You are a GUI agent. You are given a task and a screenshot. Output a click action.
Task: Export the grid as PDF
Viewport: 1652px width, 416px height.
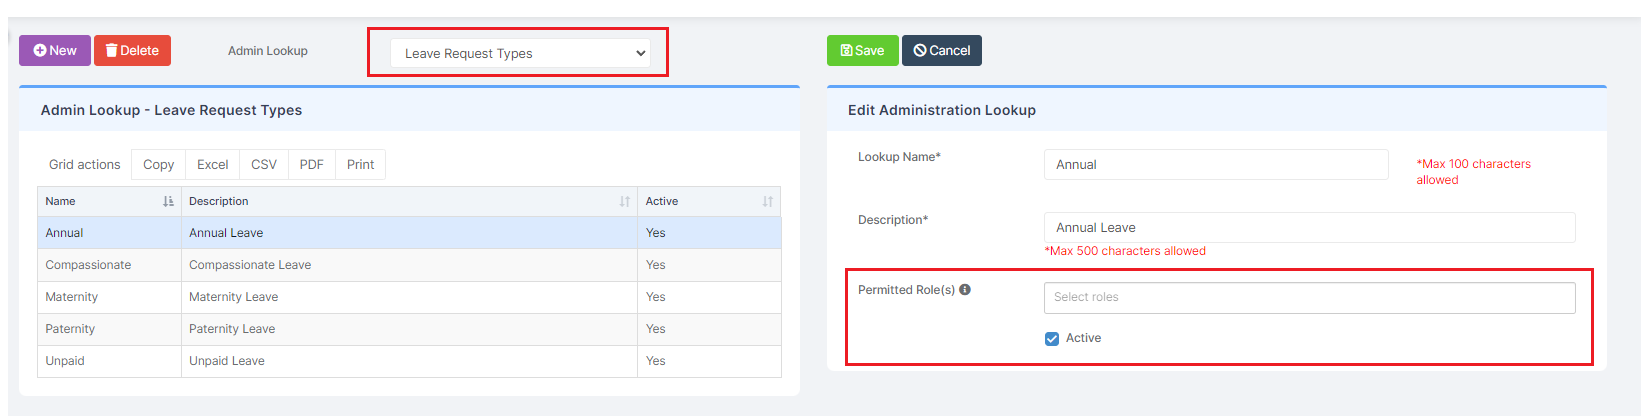coord(312,165)
